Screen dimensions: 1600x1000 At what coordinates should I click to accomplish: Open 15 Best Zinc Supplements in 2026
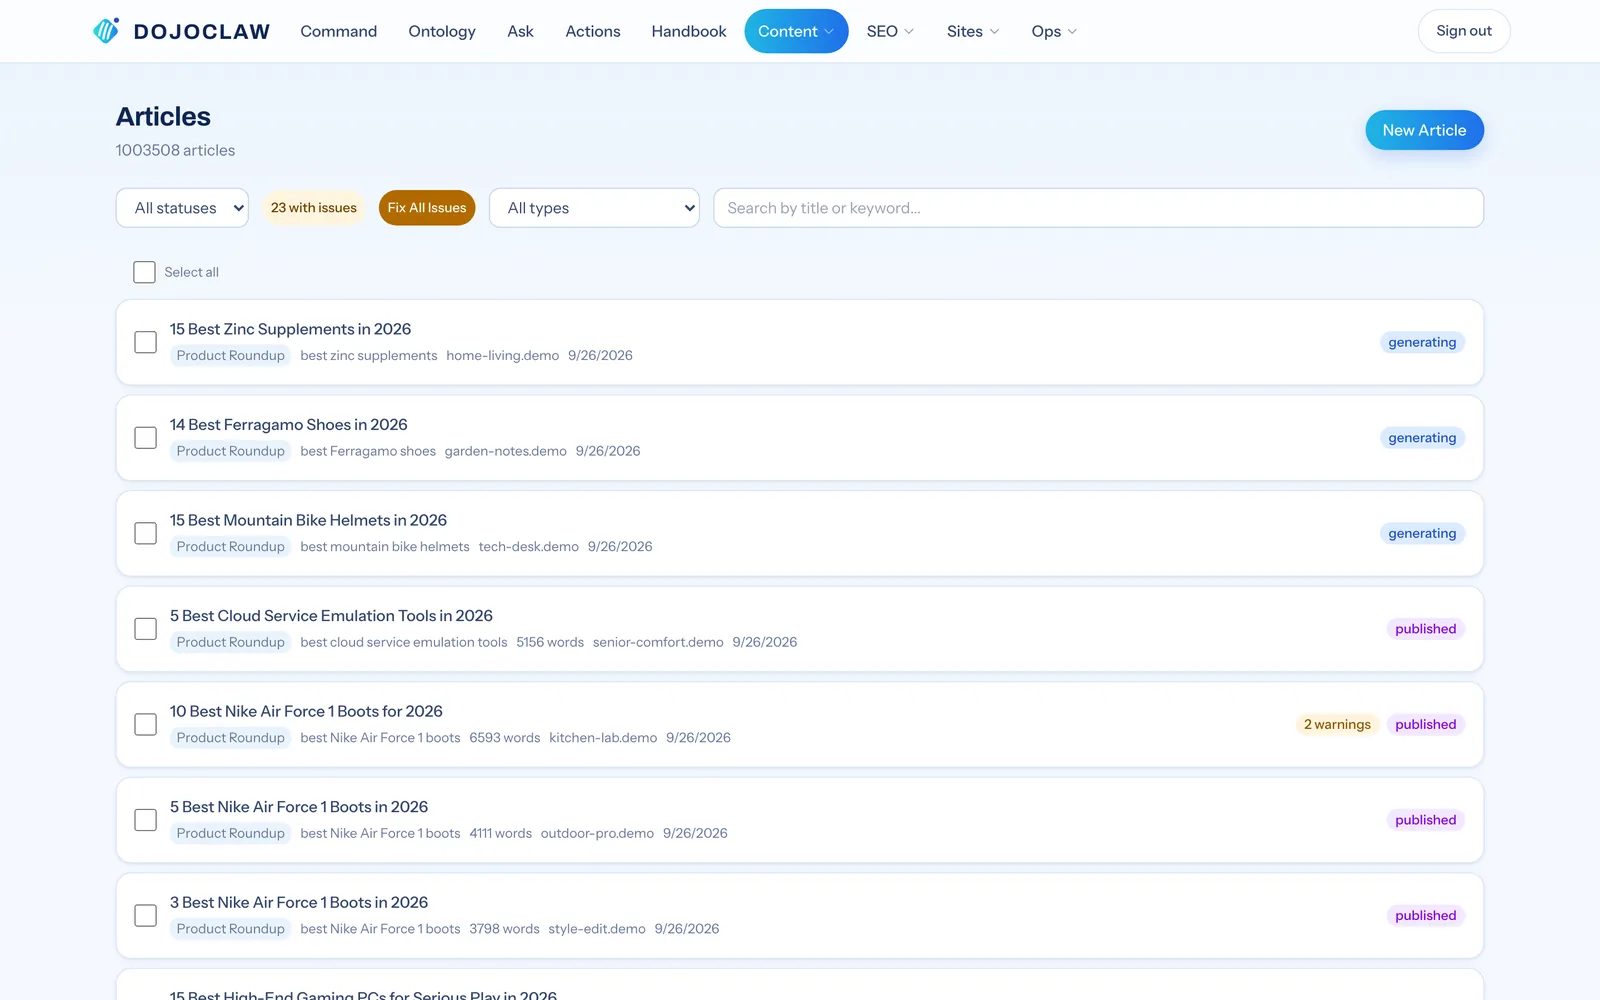pyautogui.click(x=290, y=329)
